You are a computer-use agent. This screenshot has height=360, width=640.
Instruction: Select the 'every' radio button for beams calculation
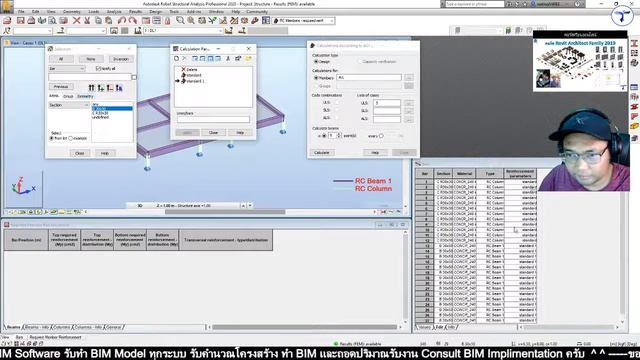tap(381, 136)
